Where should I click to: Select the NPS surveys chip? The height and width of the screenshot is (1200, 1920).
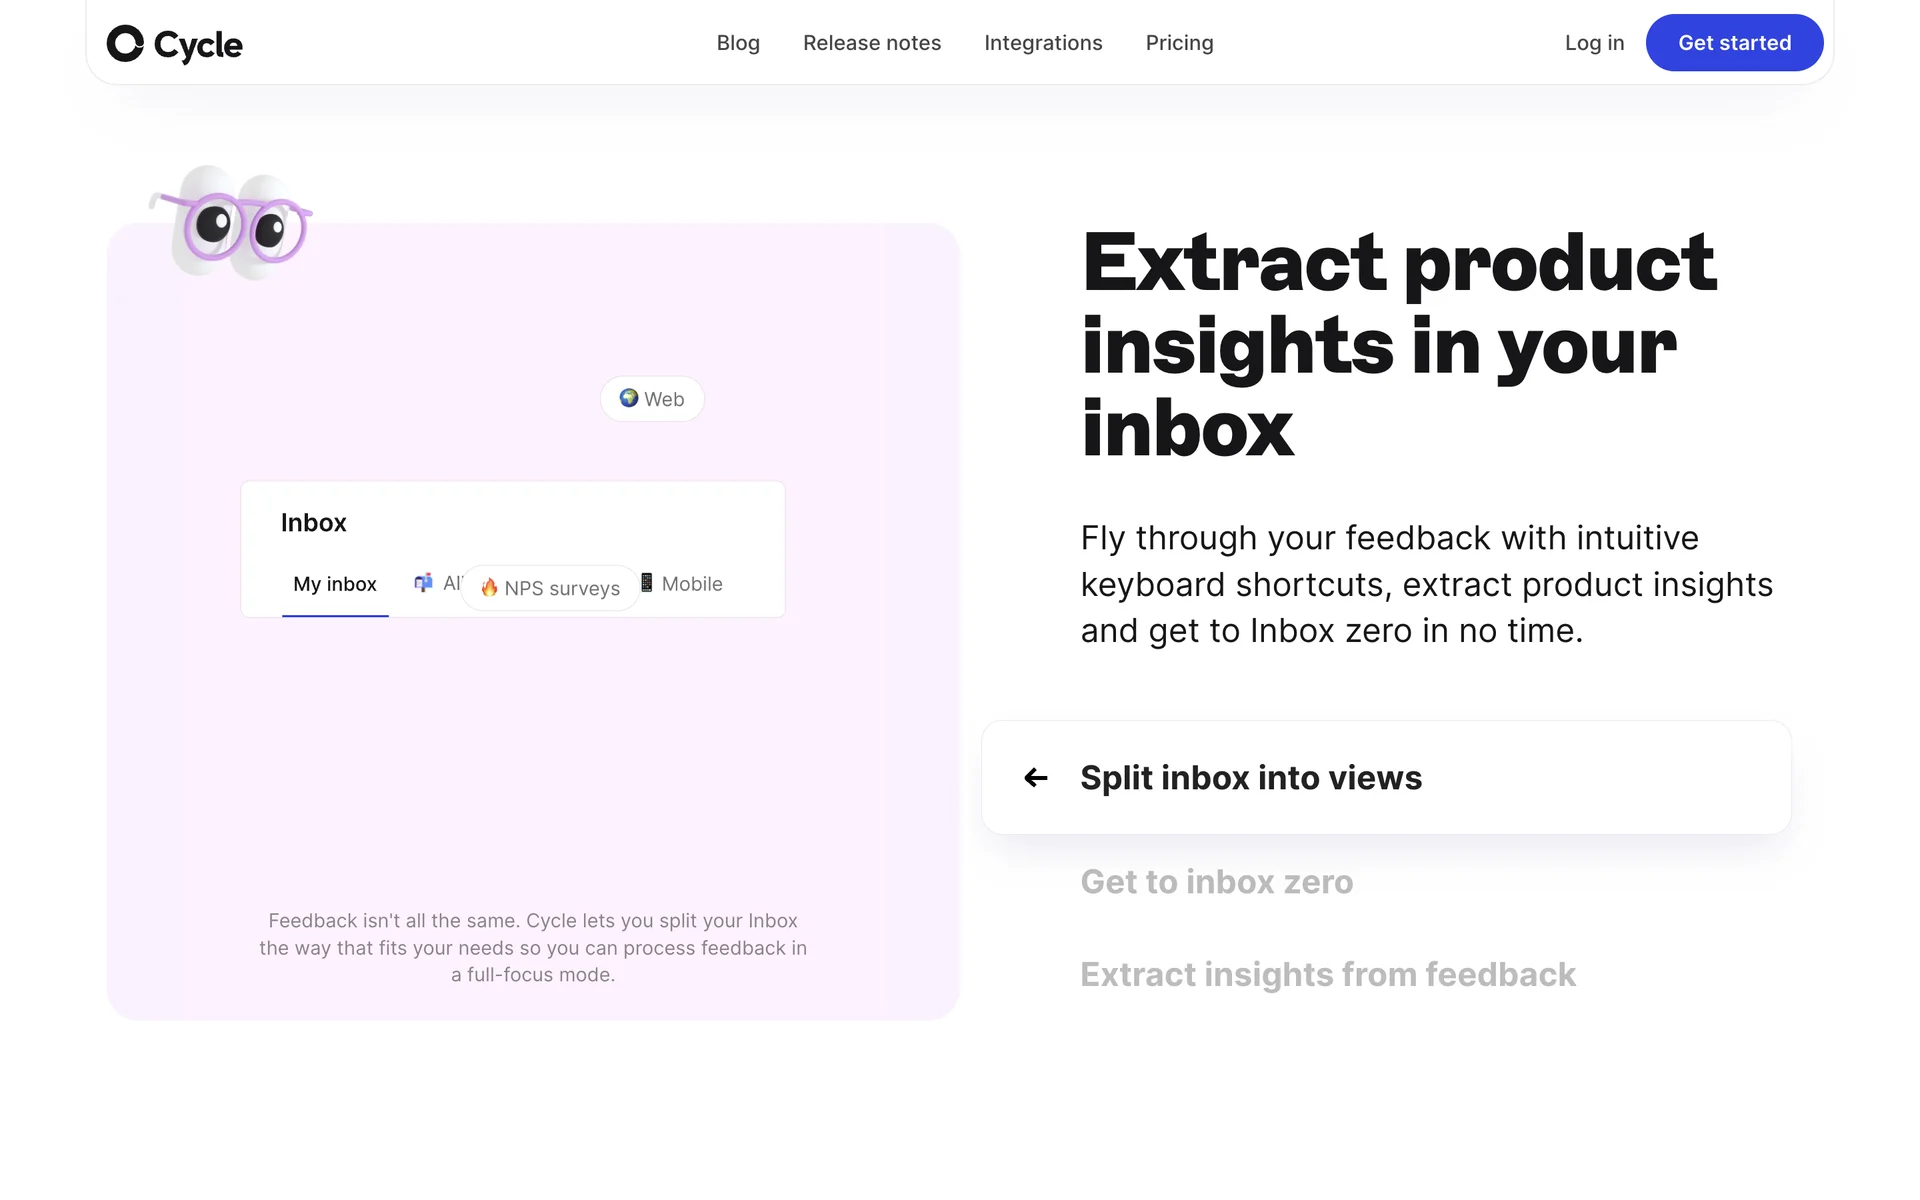562,588
